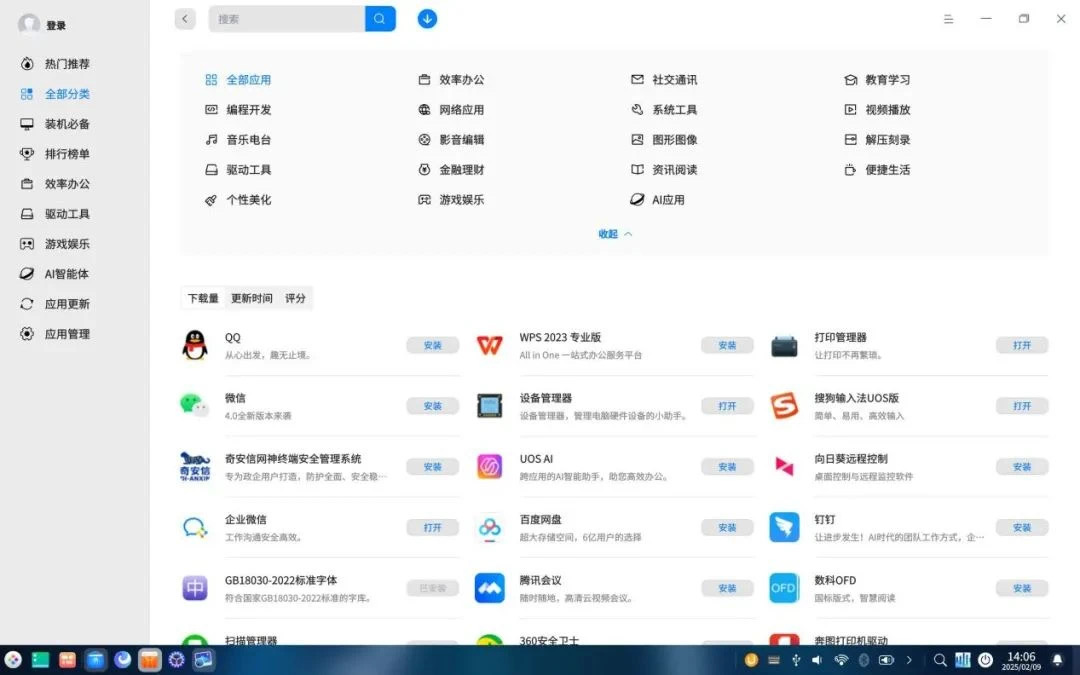Screen dimensions: 1080x675
Task: Click the 腾讯会议 app icon
Action: click(490, 588)
